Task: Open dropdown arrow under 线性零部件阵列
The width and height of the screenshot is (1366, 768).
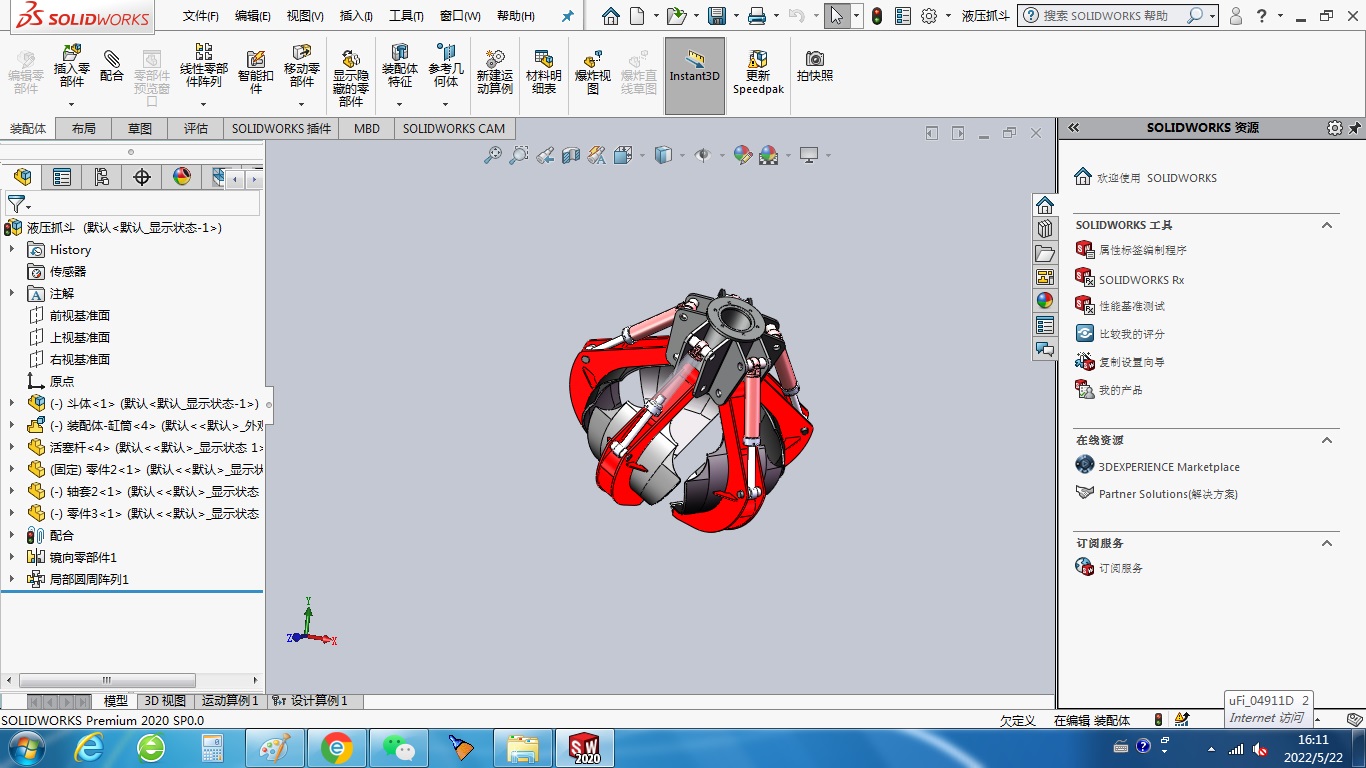Action: click(204, 104)
